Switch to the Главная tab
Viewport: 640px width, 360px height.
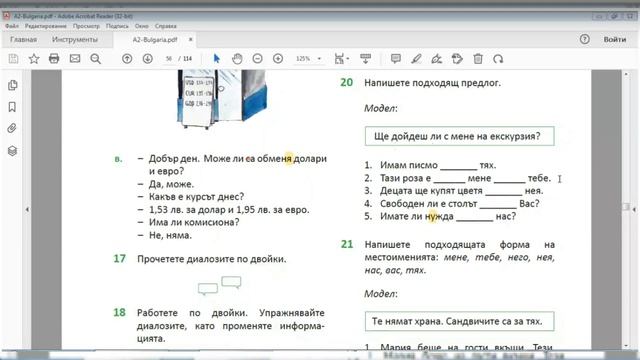pos(23,40)
